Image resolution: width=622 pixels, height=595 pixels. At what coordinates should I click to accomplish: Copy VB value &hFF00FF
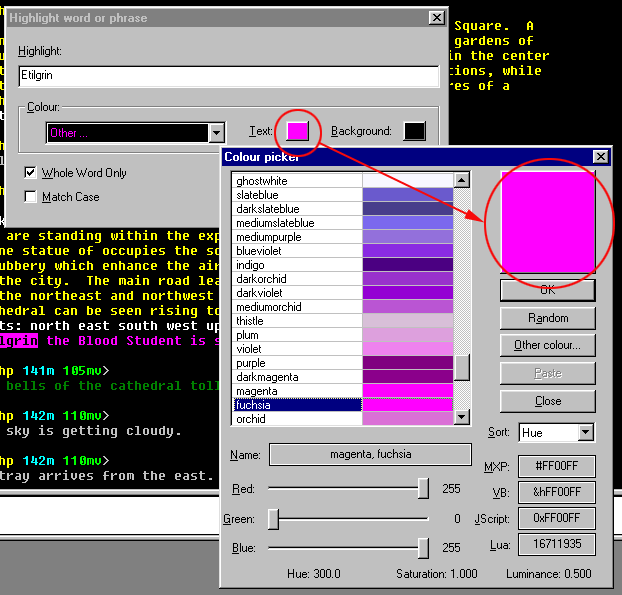557,492
